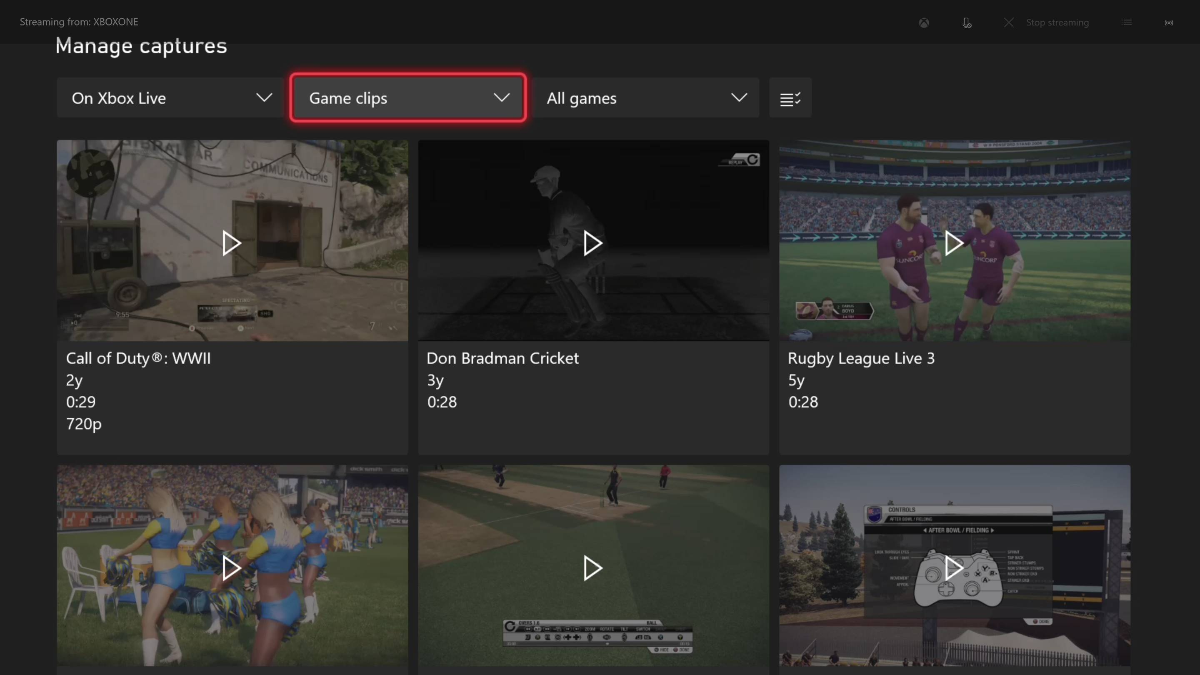
Task: Click the multi-select captures icon
Action: [x=790, y=97]
